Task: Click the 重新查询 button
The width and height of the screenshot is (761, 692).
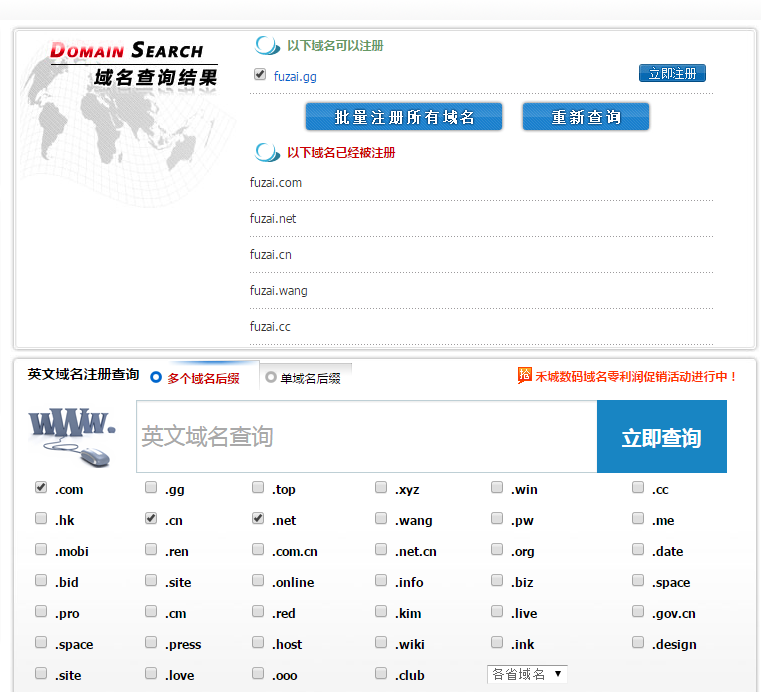Action: point(586,117)
